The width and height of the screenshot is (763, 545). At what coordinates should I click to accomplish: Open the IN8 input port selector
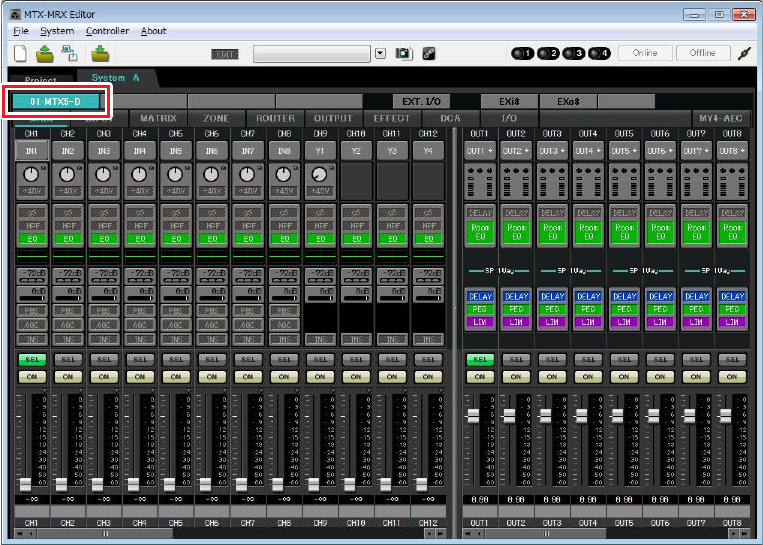[x=284, y=151]
